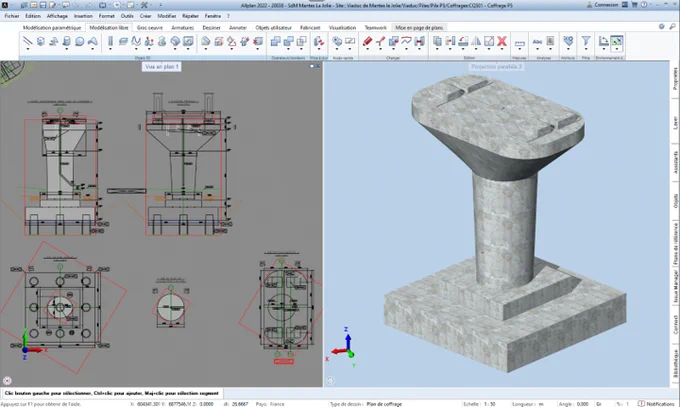
Task: Click the Pays France status entry
Action: point(270,404)
